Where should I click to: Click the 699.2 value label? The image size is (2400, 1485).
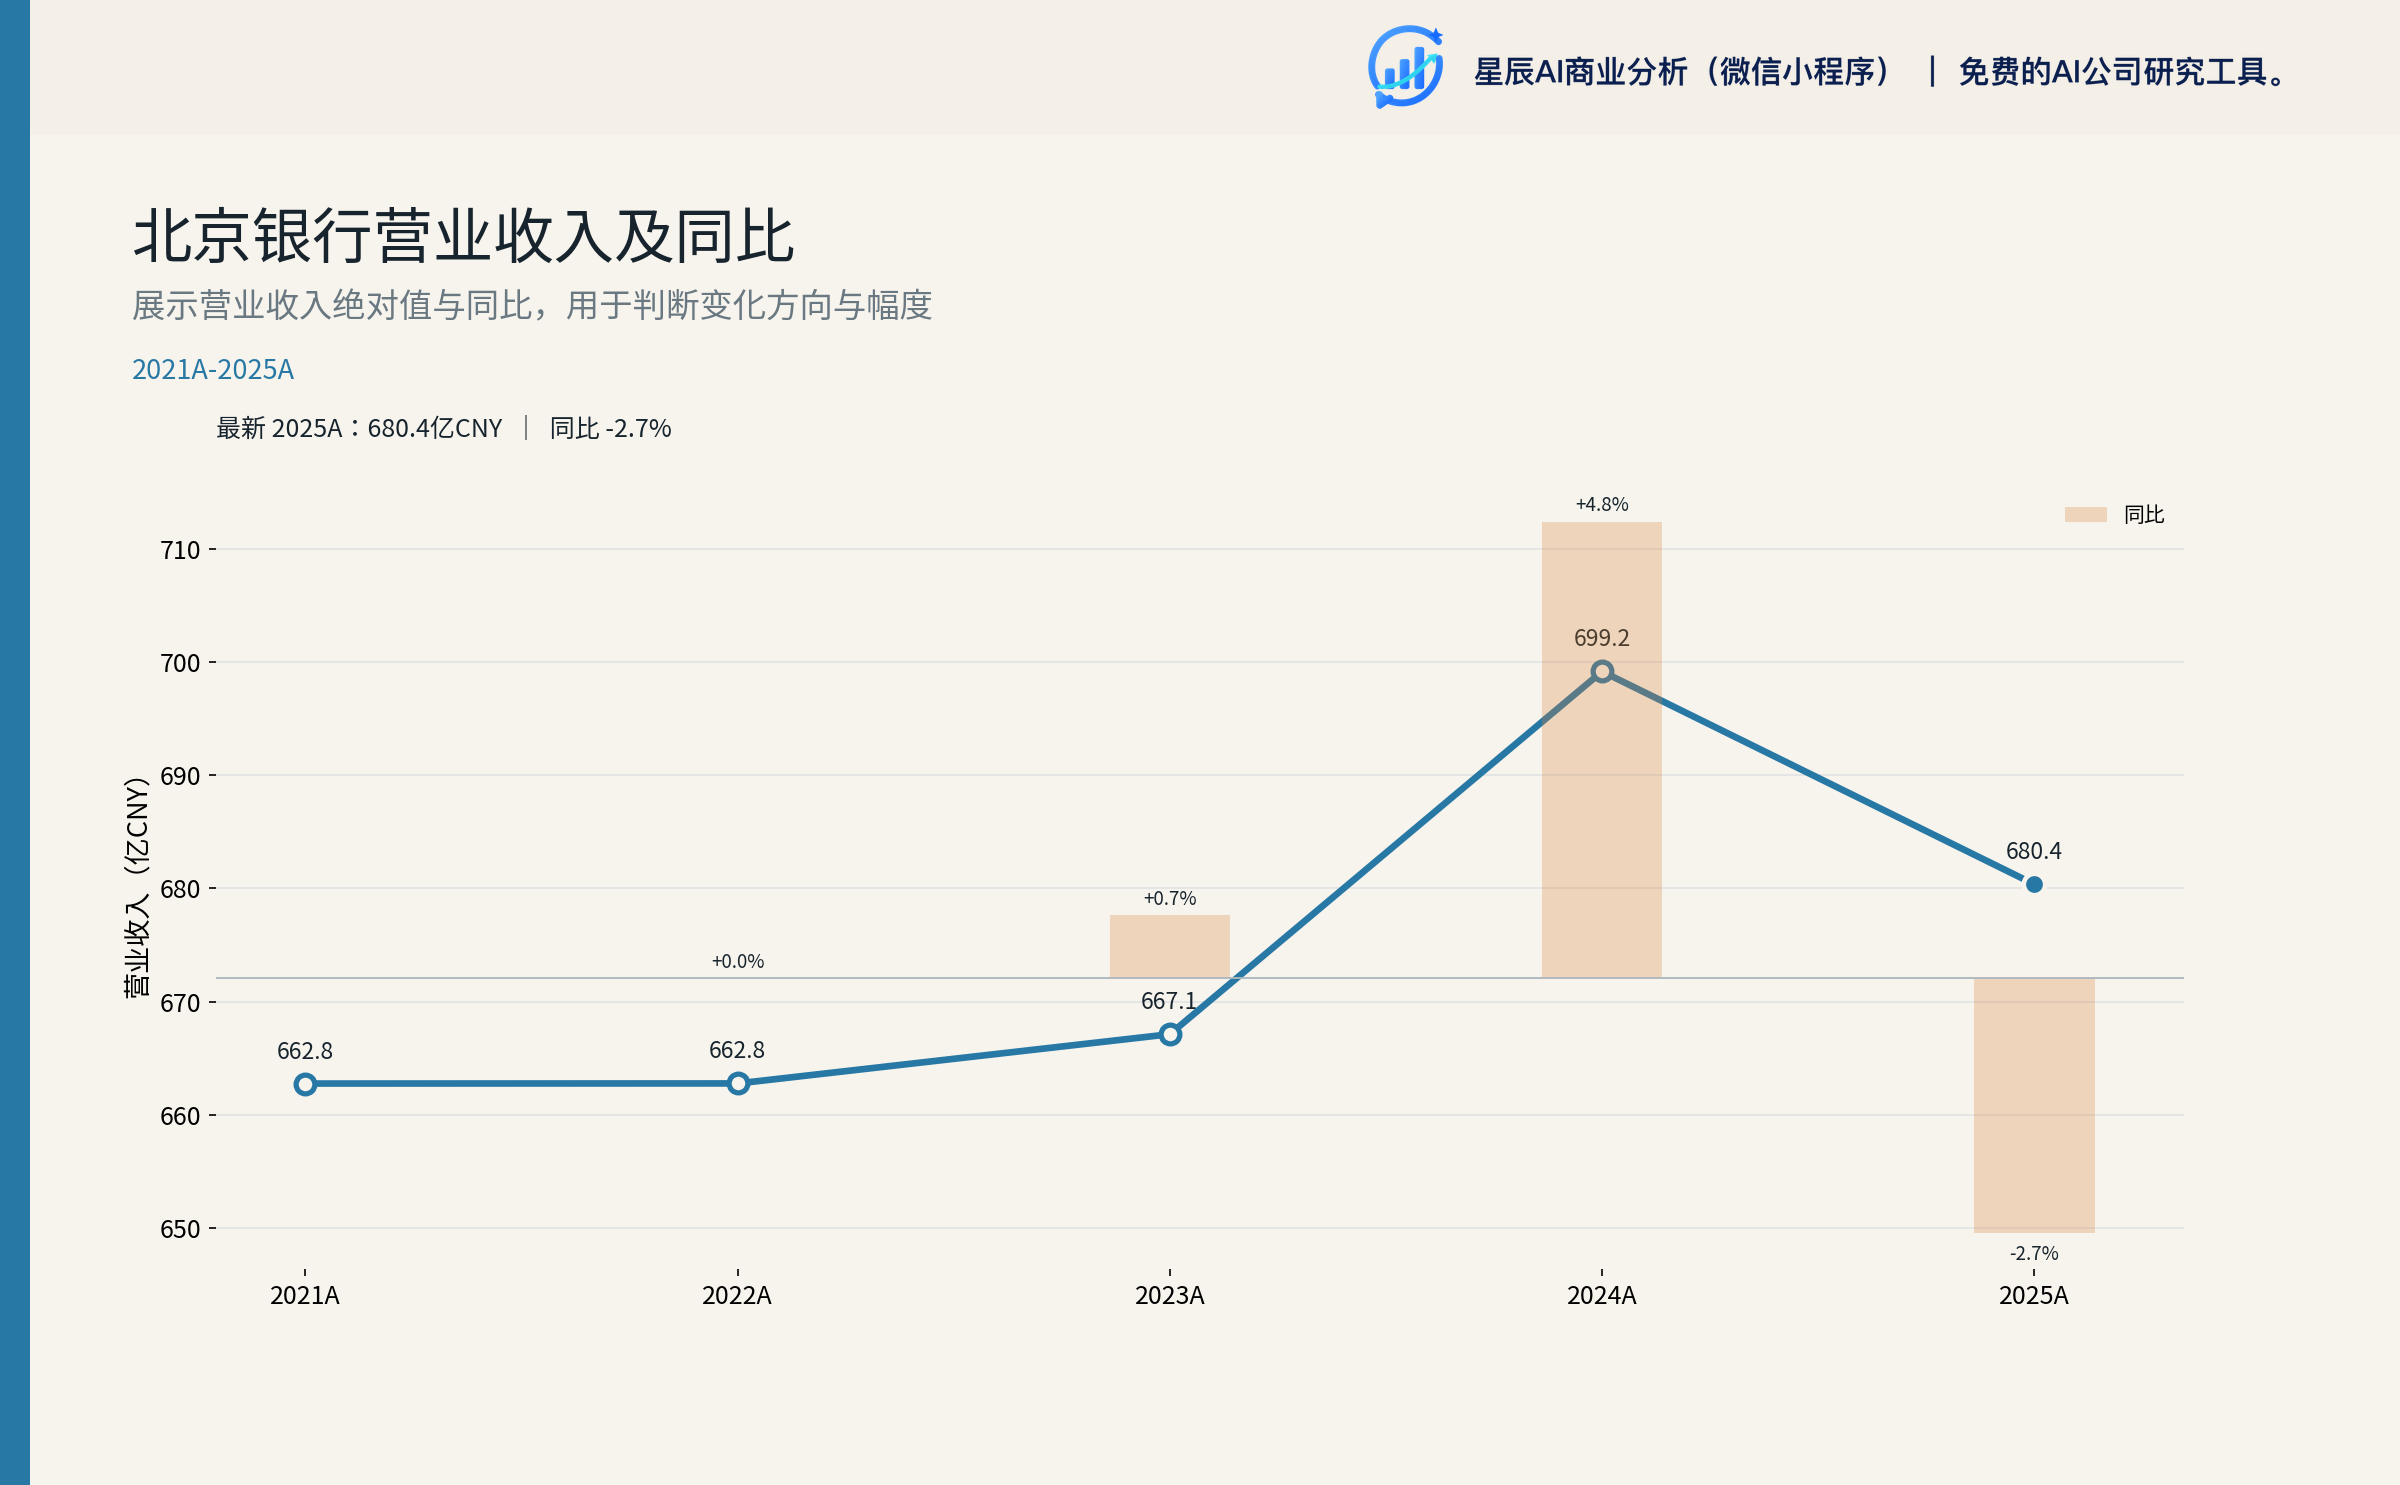pos(1602,638)
